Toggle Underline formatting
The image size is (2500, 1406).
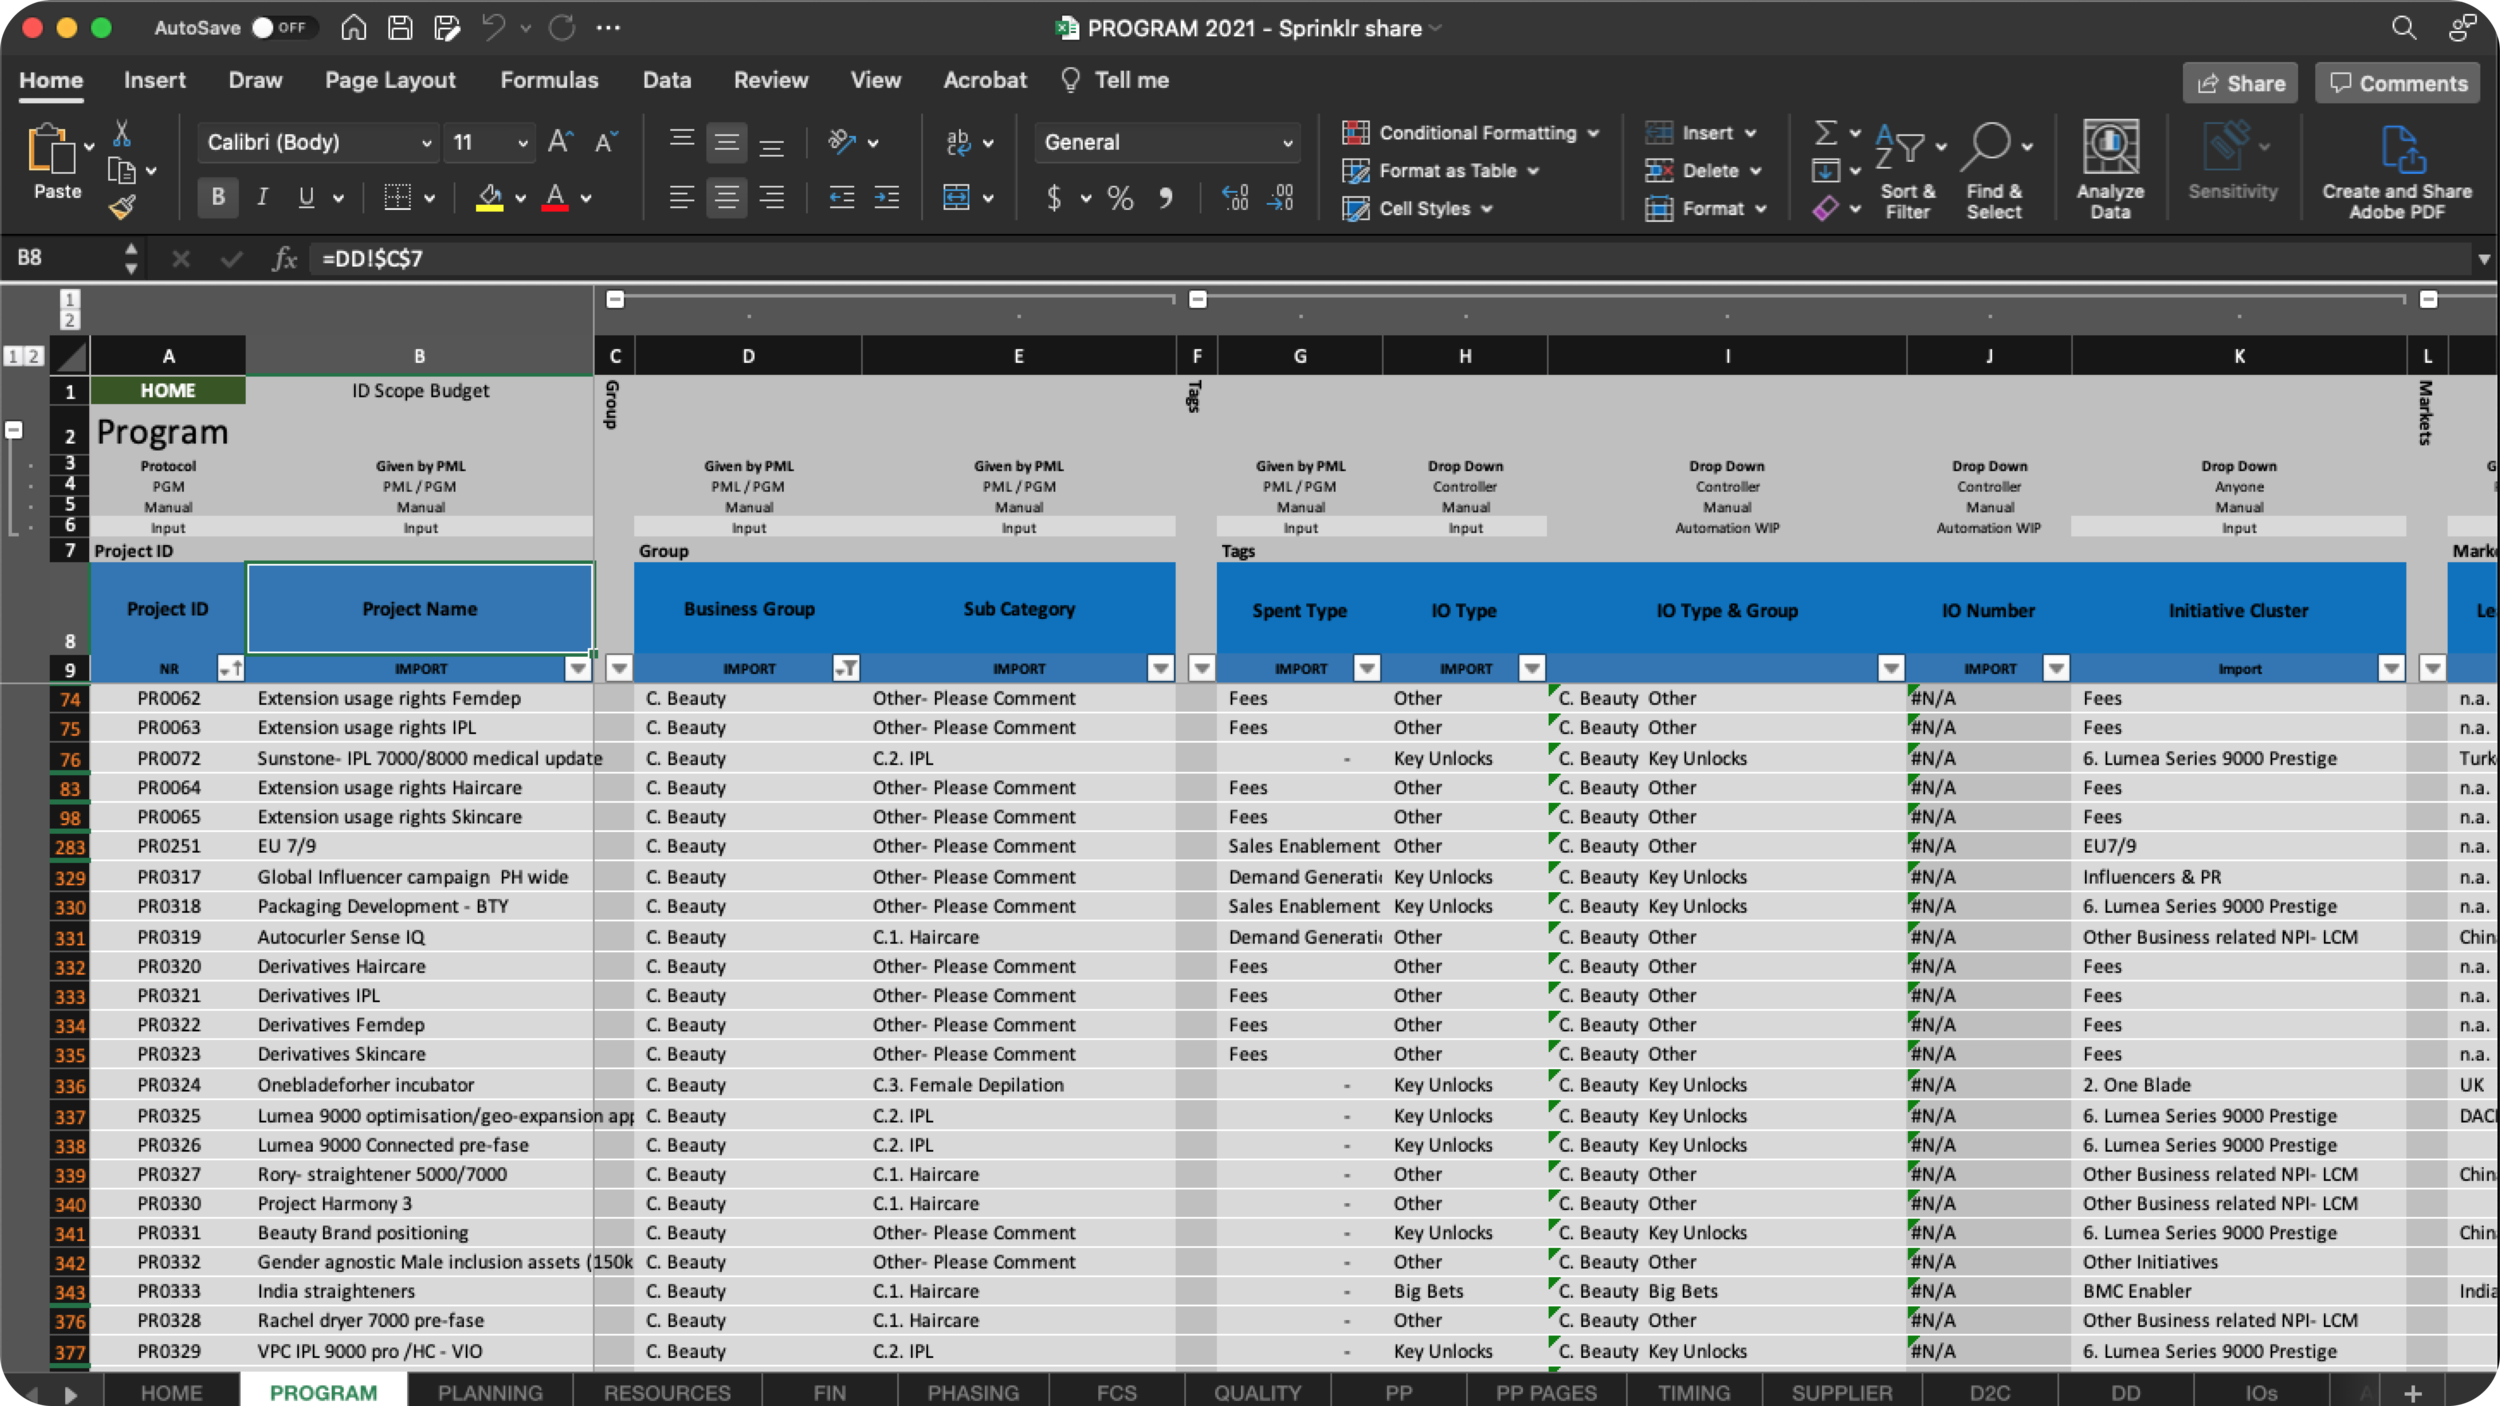[306, 197]
